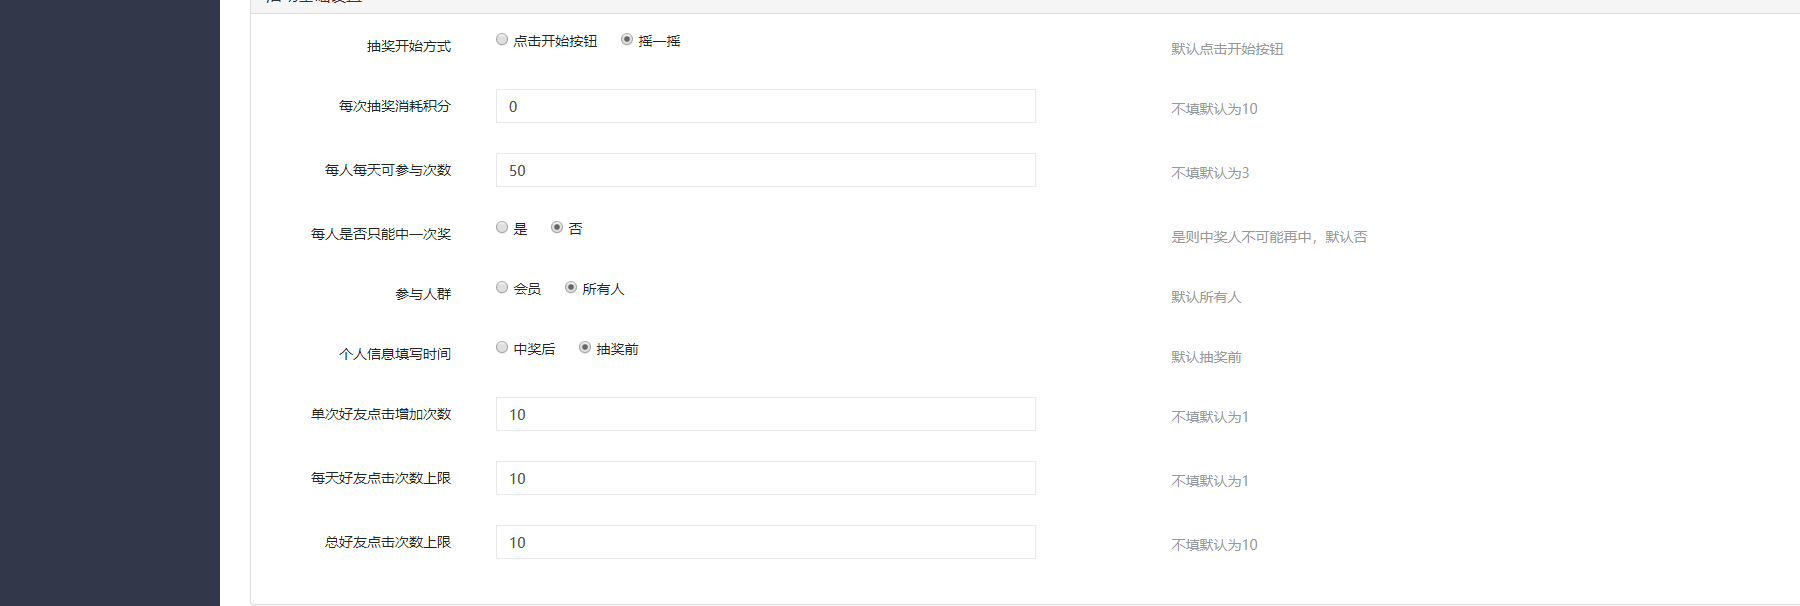Click the hint 是则中奖人不可能再中，默认否
The image size is (1800, 606).
click(x=1269, y=237)
